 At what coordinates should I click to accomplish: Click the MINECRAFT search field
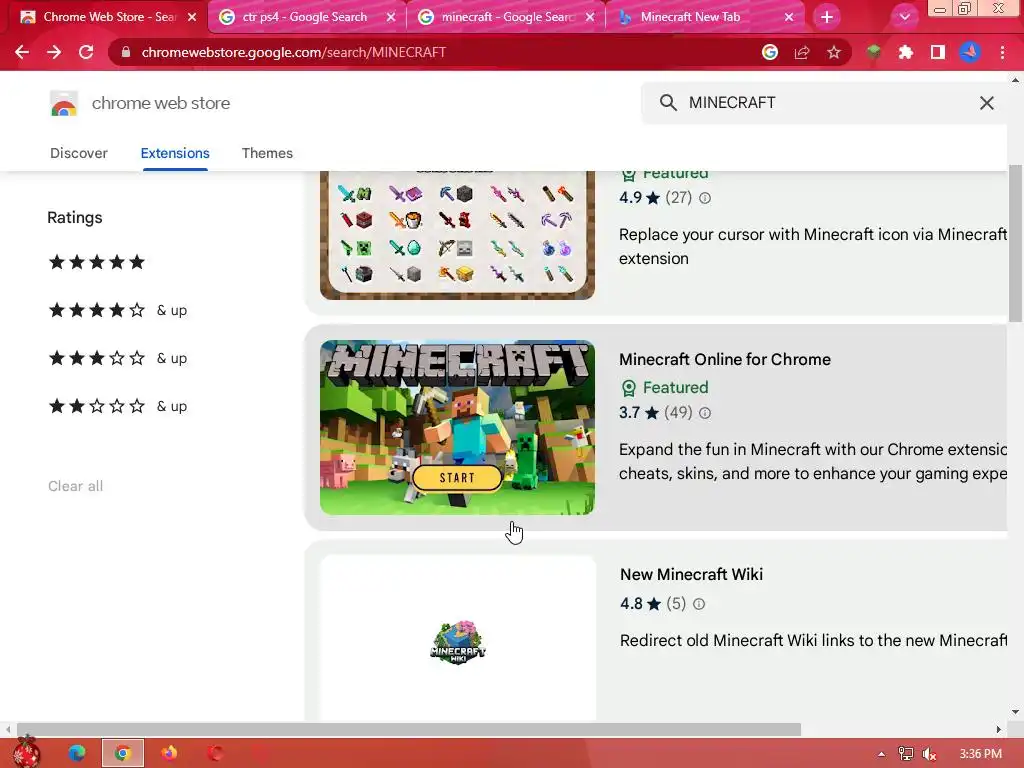point(824,103)
